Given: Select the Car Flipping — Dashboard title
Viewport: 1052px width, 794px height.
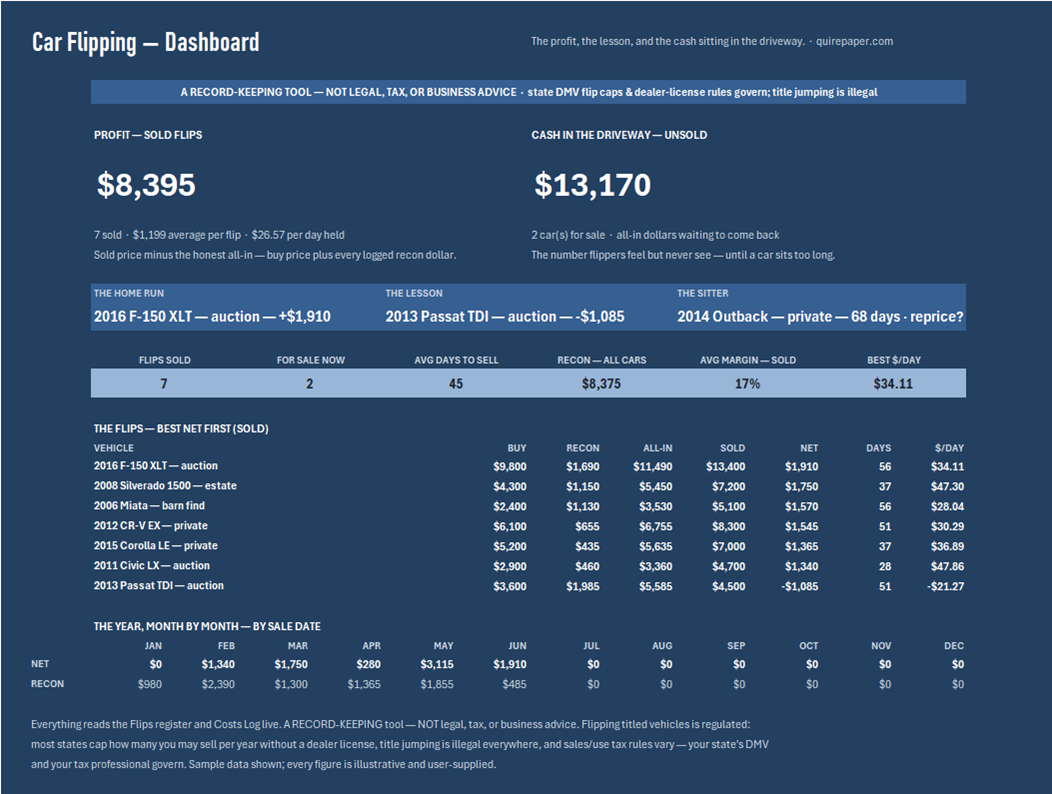Looking at the screenshot, I should tap(146, 42).
